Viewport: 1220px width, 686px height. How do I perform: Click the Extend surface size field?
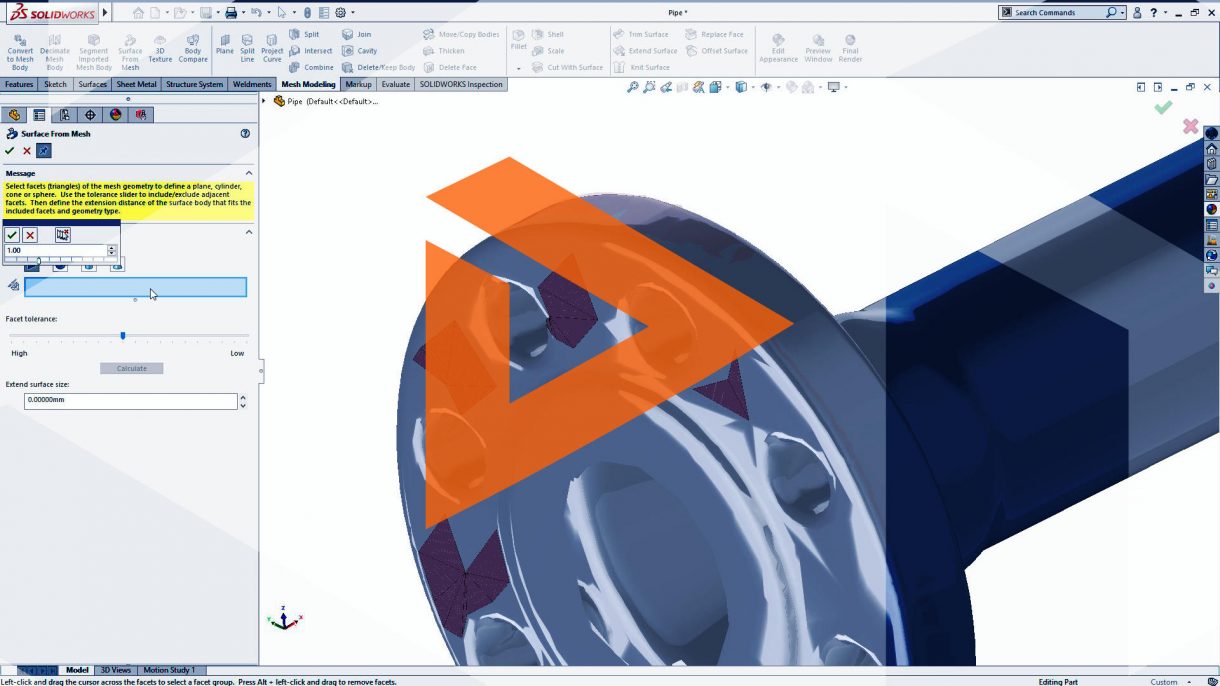point(130,401)
